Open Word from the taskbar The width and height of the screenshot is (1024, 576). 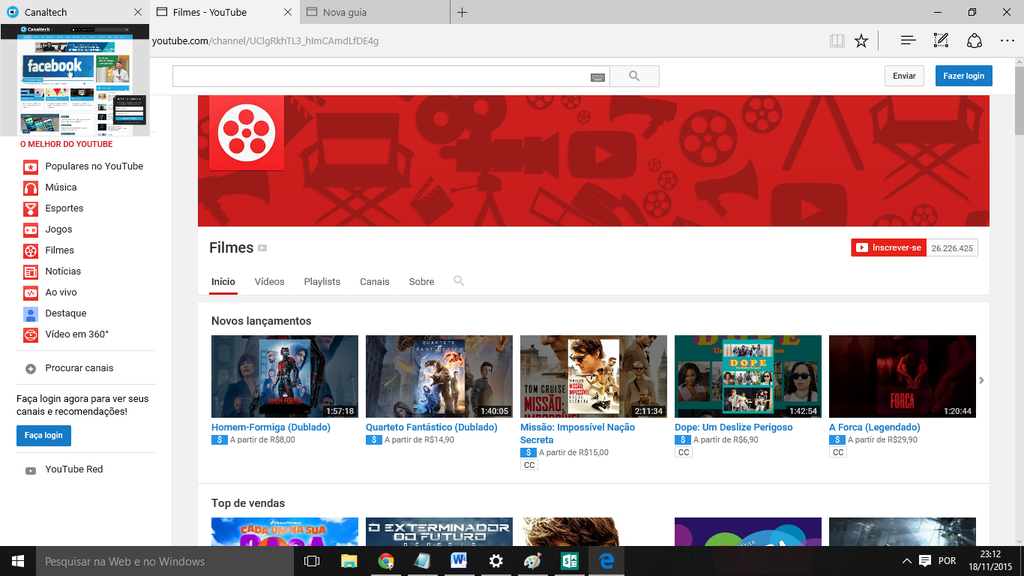click(x=459, y=561)
